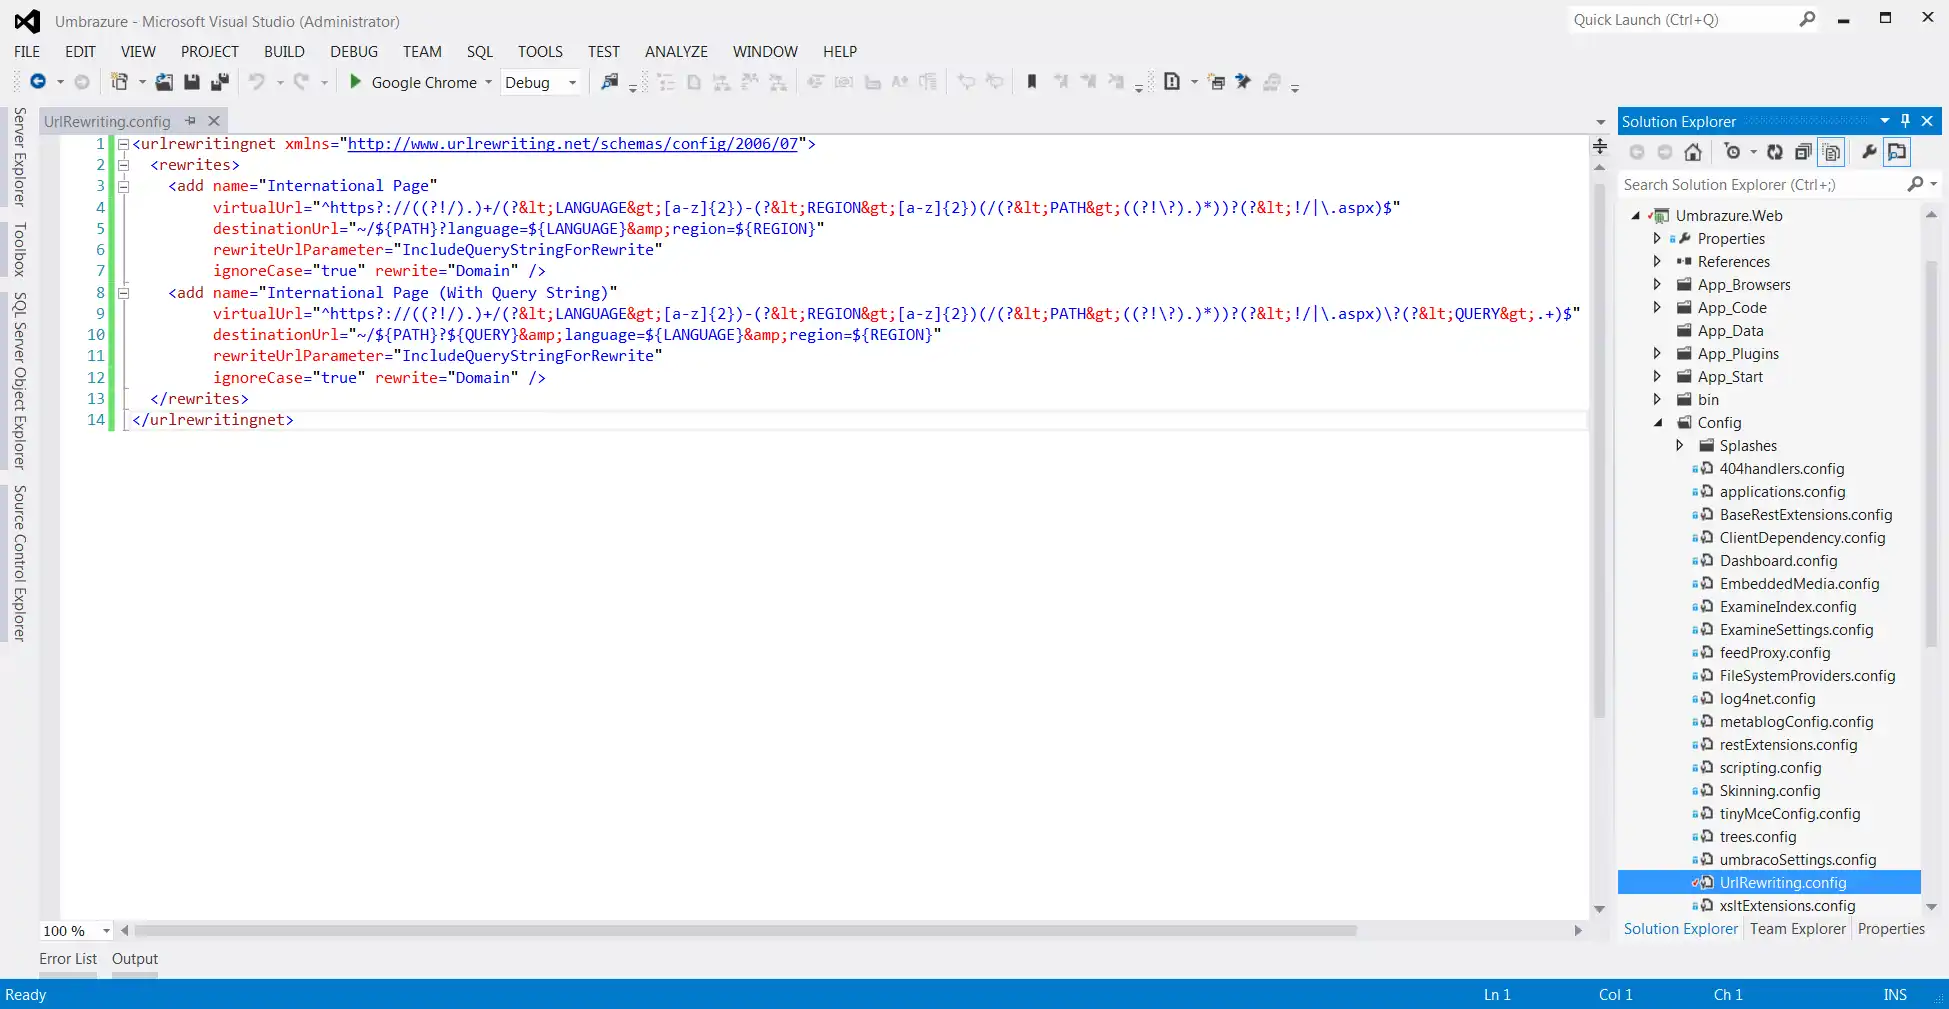Open Solution Explorer window options dropdown arrow
Viewport: 1949px width, 1009px height.
coord(1885,121)
